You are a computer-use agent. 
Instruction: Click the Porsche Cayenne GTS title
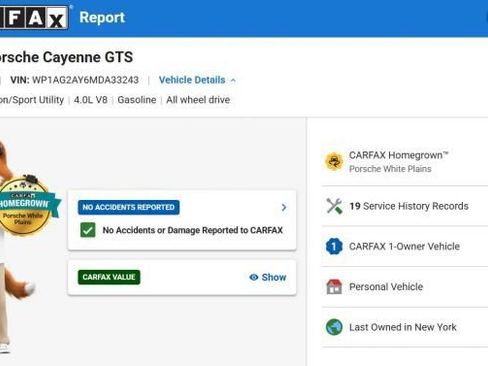tap(66, 57)
